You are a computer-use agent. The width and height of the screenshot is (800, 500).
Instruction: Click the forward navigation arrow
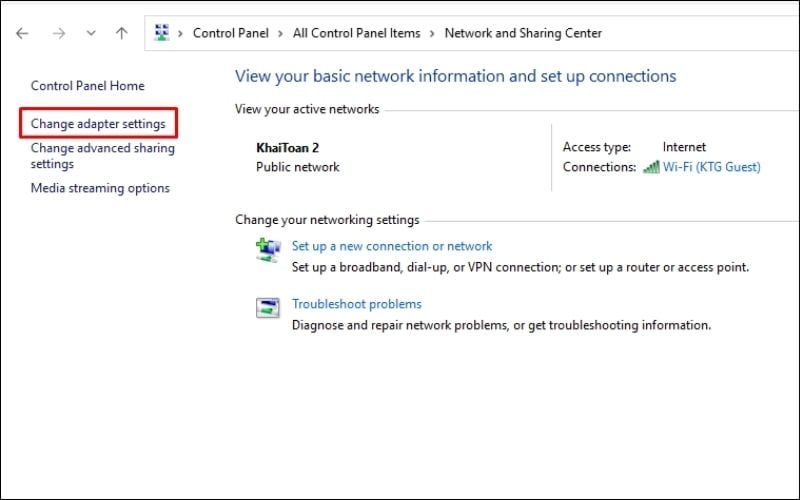(x=59, y=34)
